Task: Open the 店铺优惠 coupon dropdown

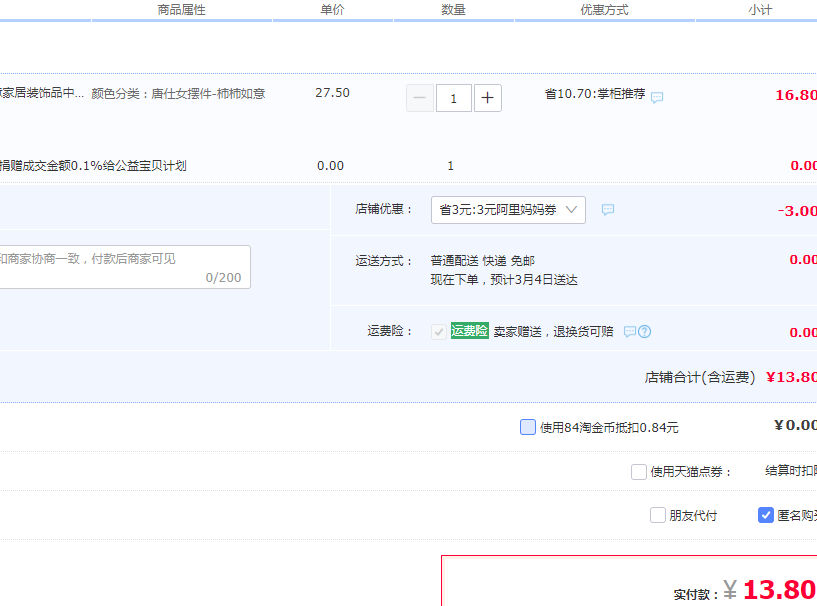Action: click(508, 210)
